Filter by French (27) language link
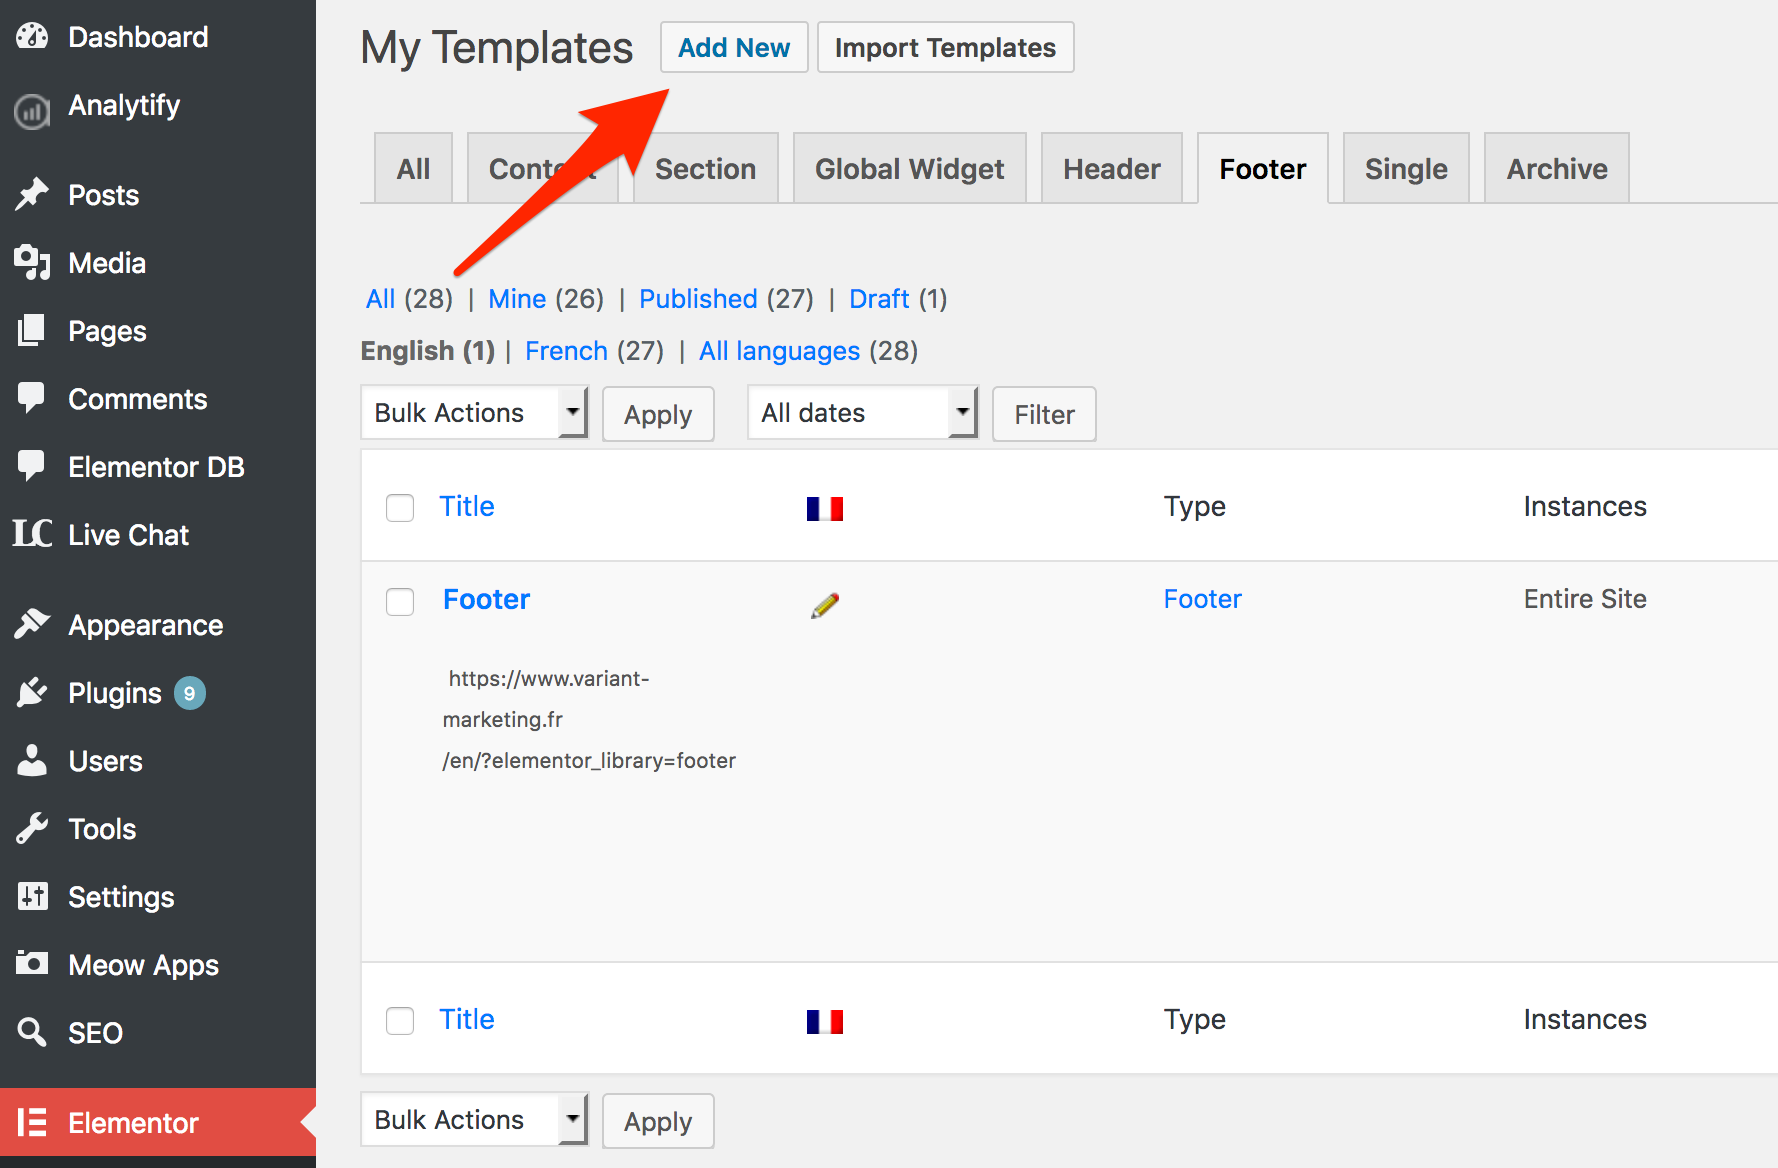Image resolution: width=1778 pixels, height=1168 pixels. 594,351
